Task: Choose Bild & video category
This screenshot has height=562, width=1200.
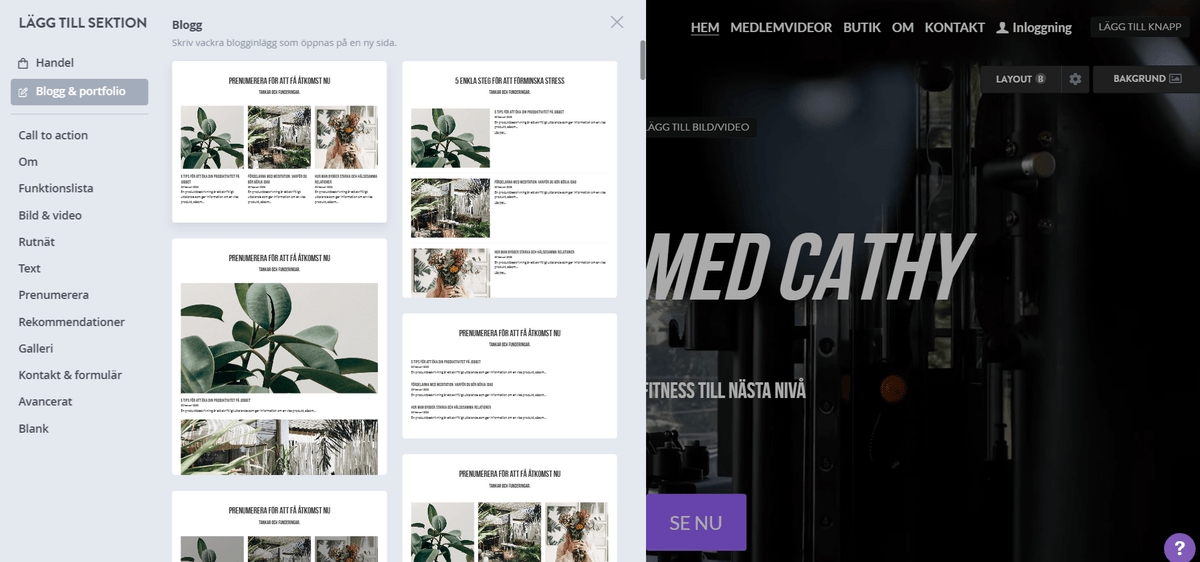Action: [50, 215]
